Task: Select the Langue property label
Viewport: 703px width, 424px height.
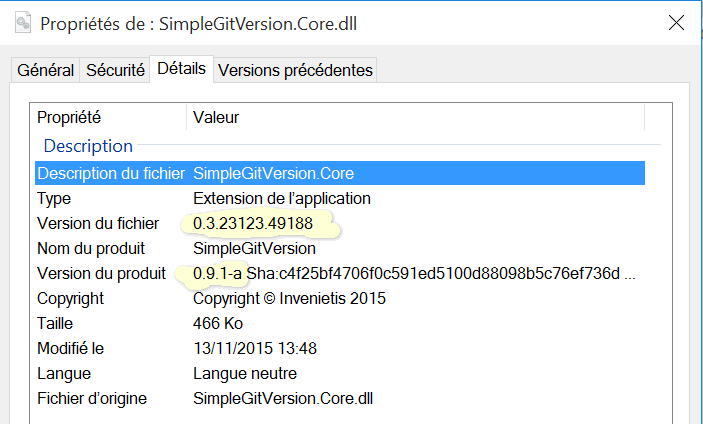Action: pyautogui.click(x=64, y=374)
